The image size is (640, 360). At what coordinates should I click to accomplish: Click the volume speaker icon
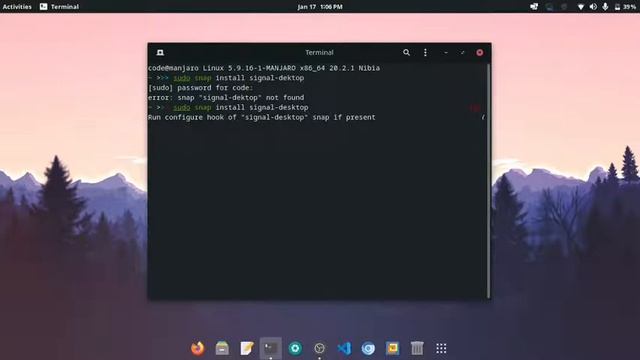(x=593, y=7)
